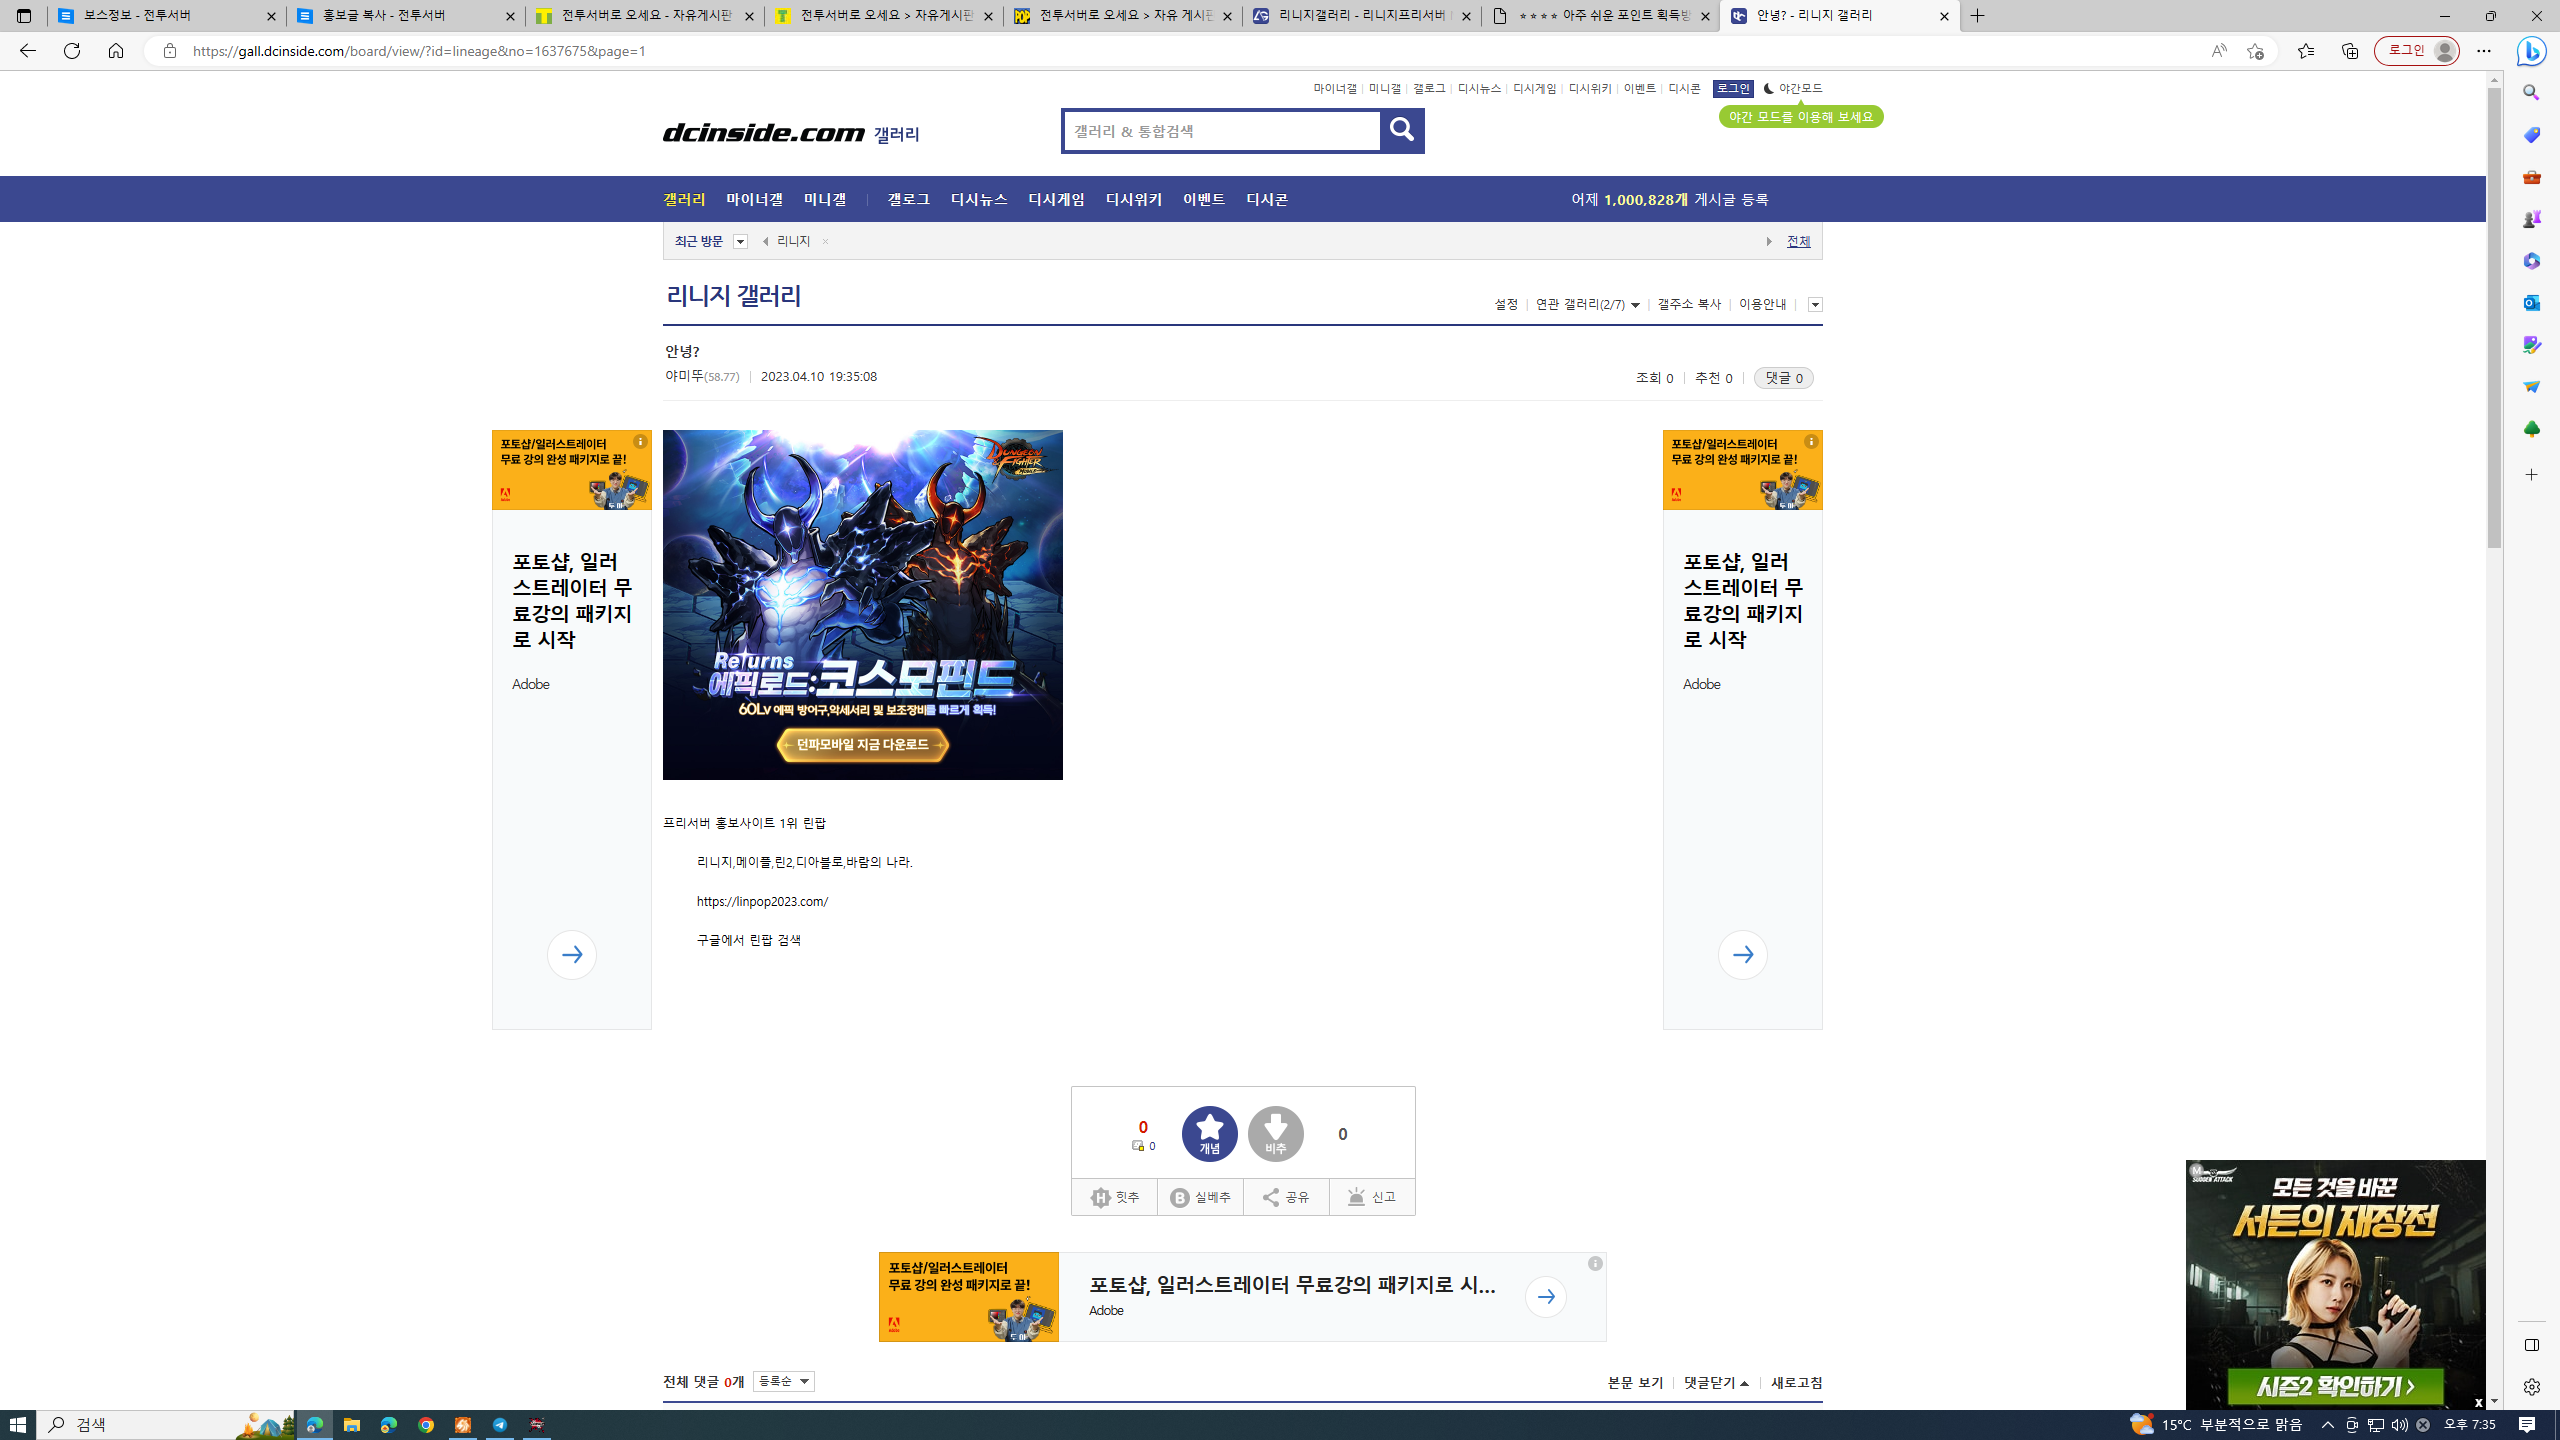Open sidebar Shopping tag icon

coord(2531,135)
